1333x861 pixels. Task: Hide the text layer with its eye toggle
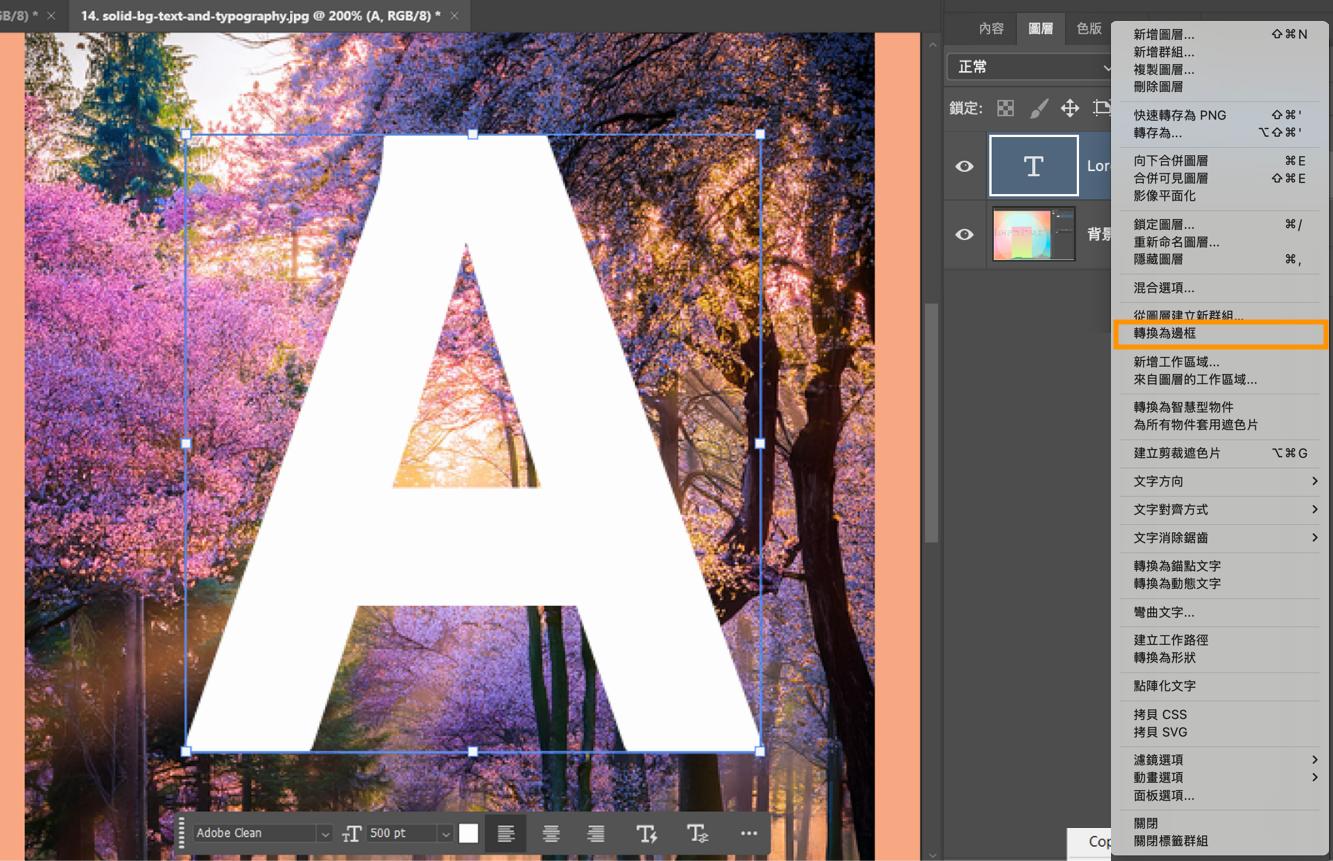[963, 165]
